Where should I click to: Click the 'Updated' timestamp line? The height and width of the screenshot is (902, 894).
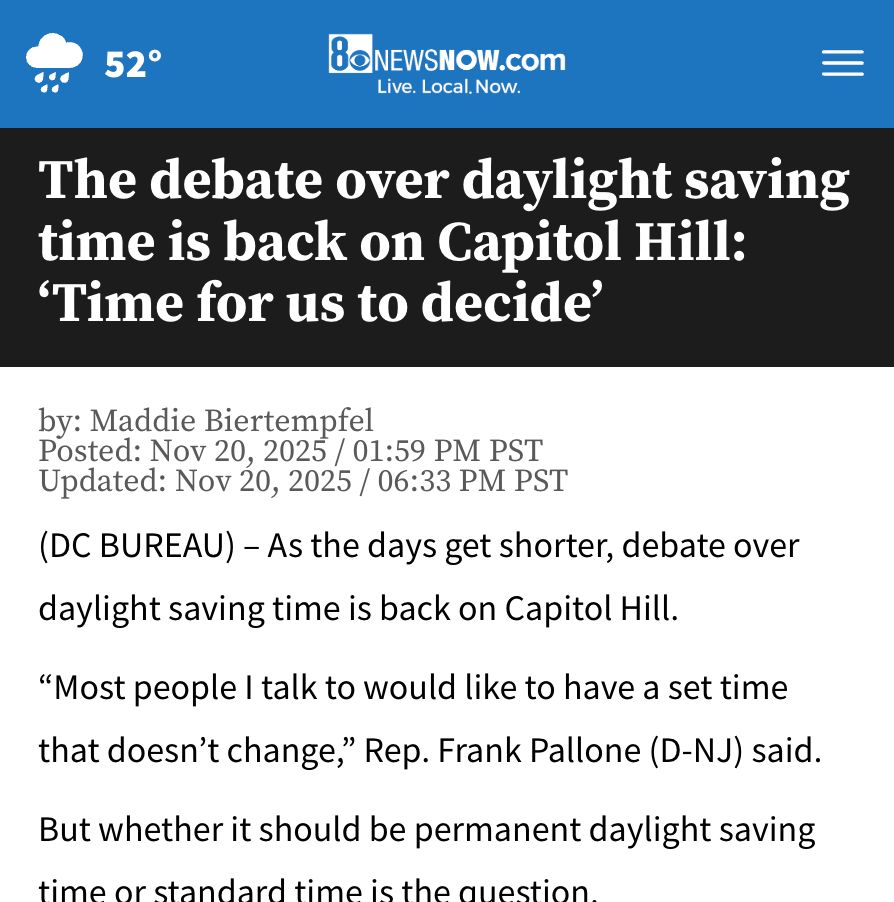pos(302,481)
